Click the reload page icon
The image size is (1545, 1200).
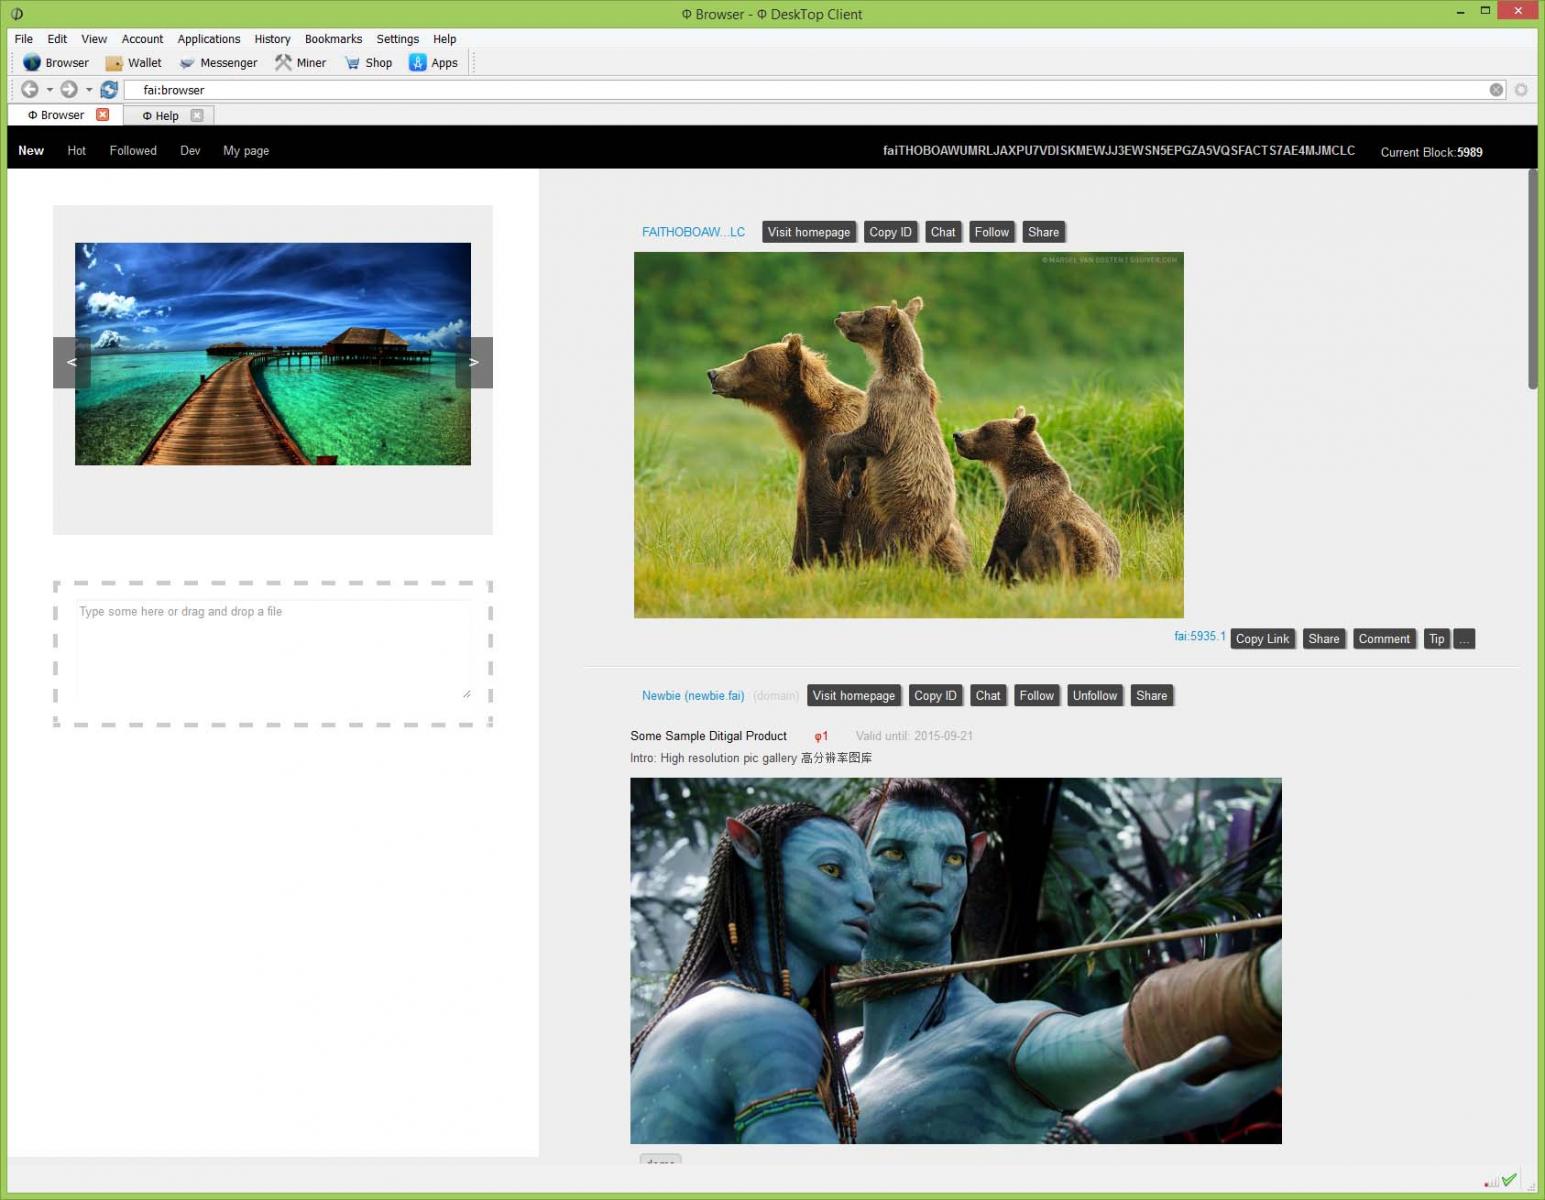[109, 90]
